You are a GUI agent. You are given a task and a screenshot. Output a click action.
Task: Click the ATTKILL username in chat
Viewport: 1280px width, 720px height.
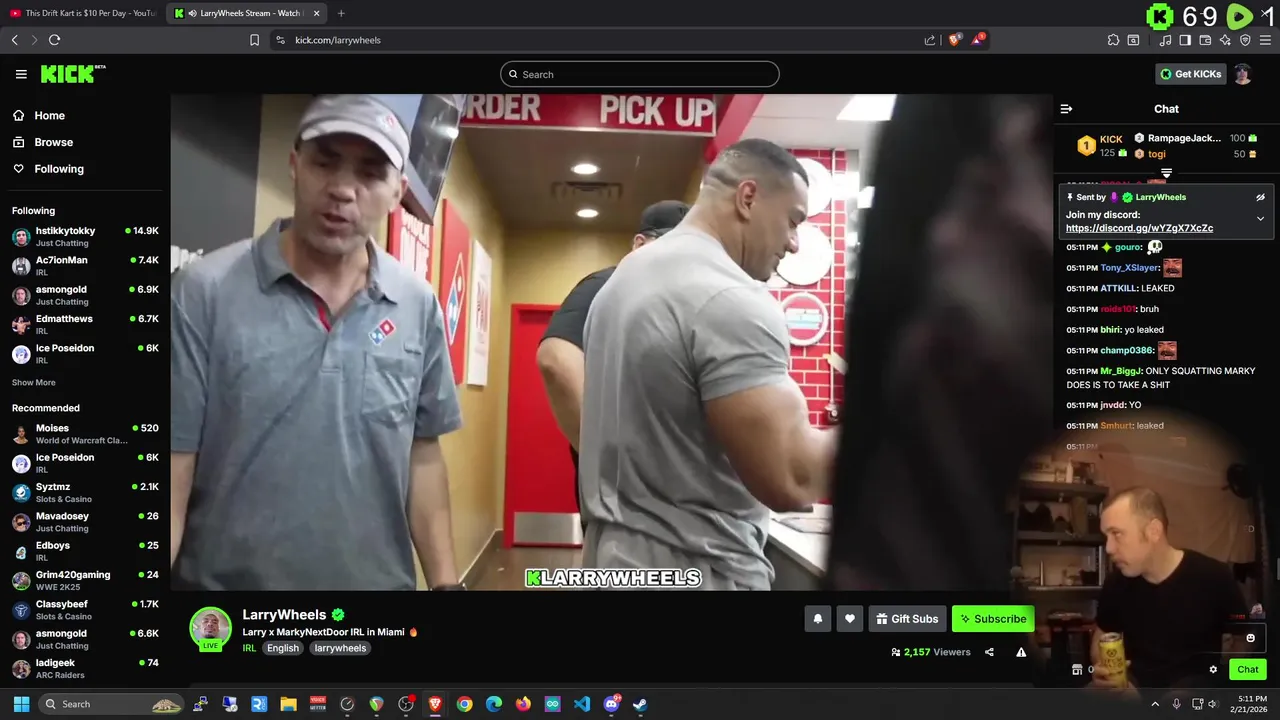[x=1118, y=288]
